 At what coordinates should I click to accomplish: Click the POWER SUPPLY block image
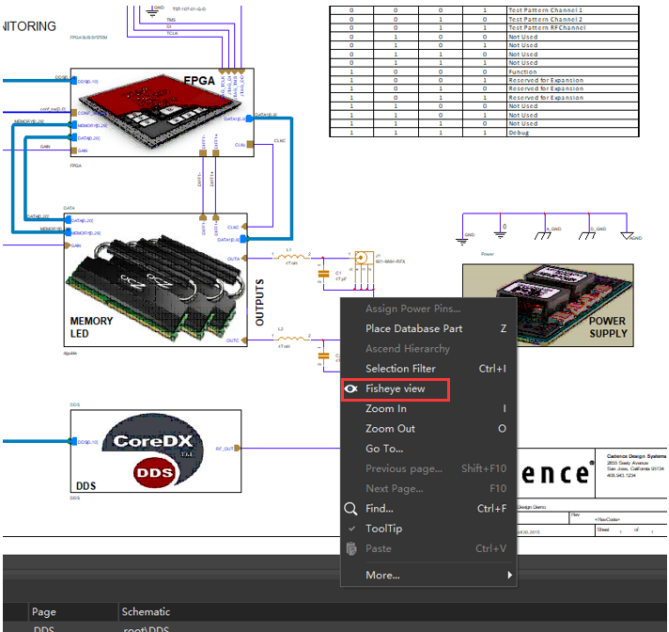tap(548, 305)
